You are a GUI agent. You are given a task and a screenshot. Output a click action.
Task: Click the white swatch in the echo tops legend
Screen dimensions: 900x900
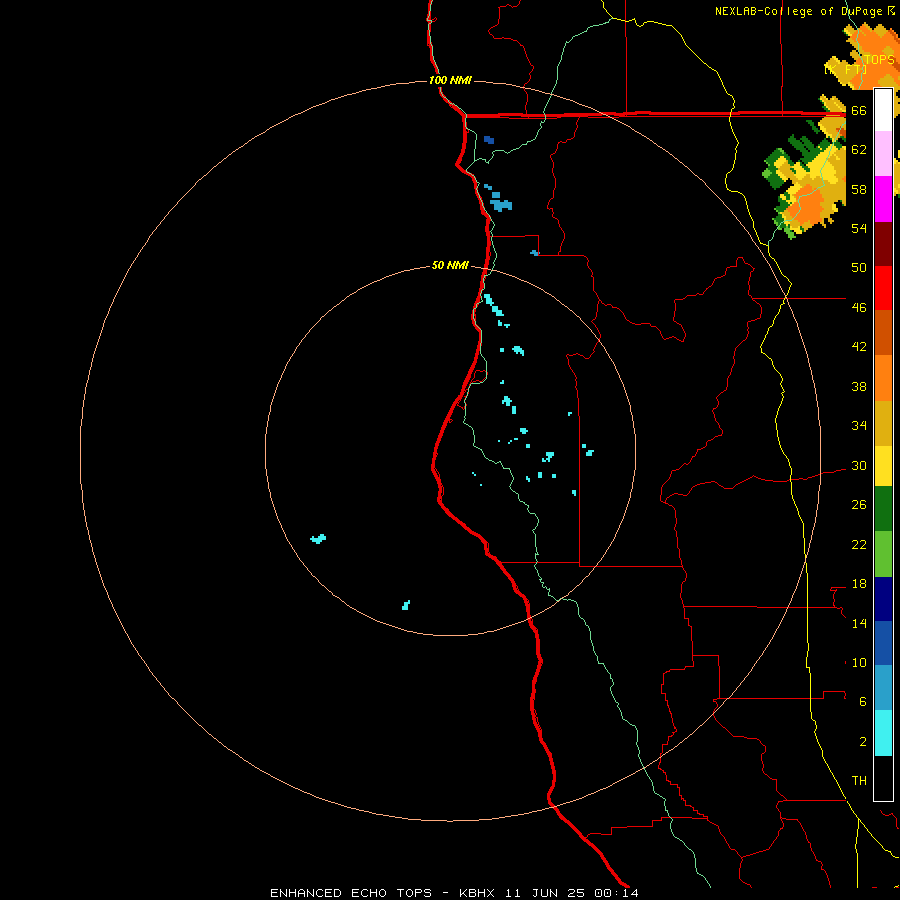(x=883, y=110)
